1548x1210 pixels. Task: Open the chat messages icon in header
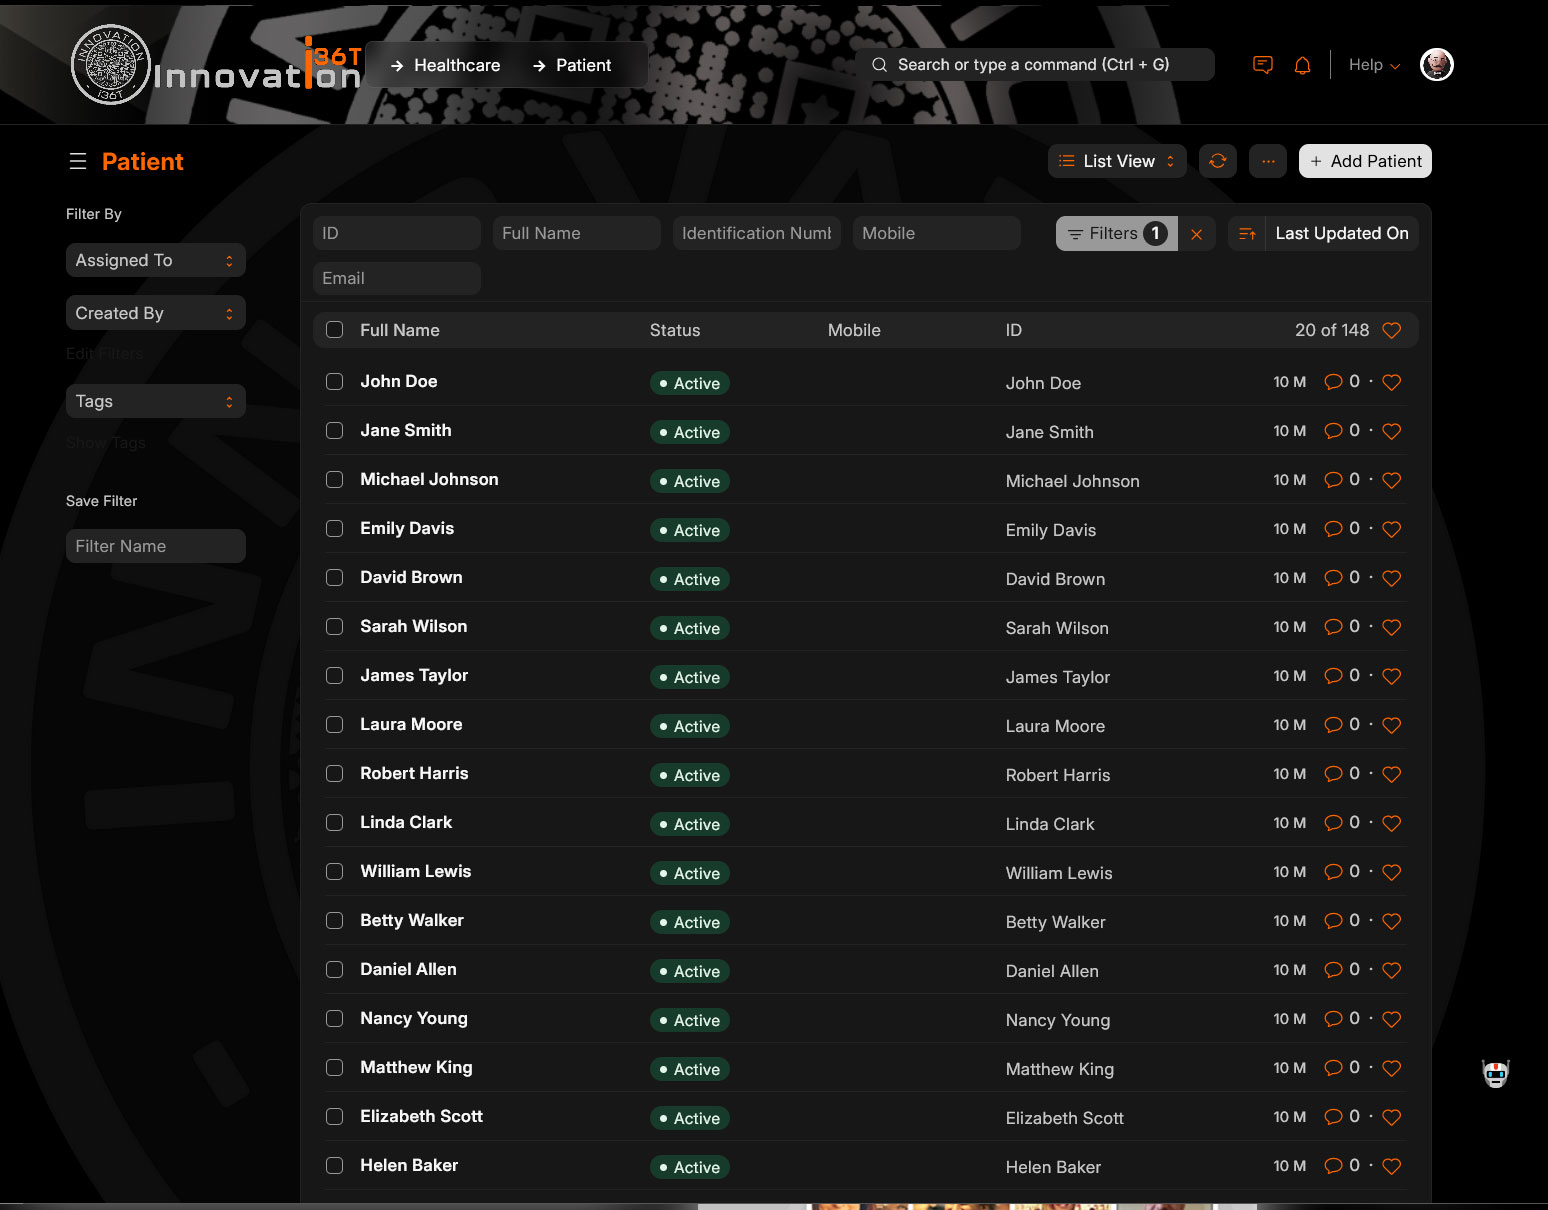1263,65
